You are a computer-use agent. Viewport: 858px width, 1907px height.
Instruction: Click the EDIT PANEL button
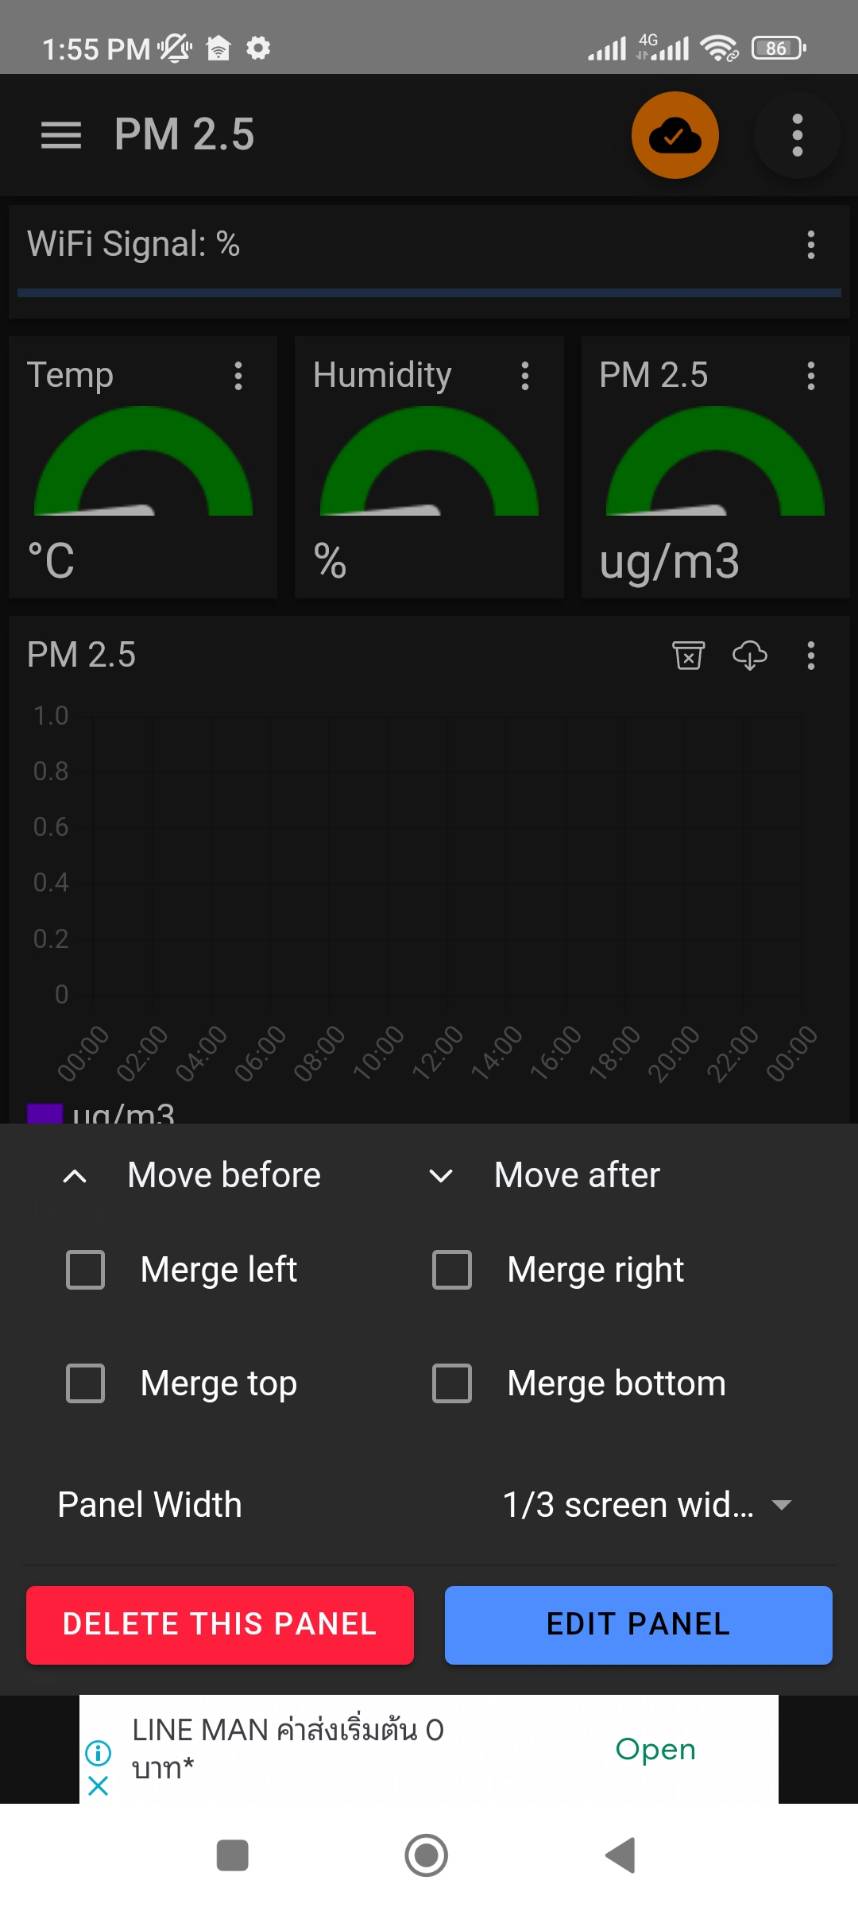point(638,1624)
